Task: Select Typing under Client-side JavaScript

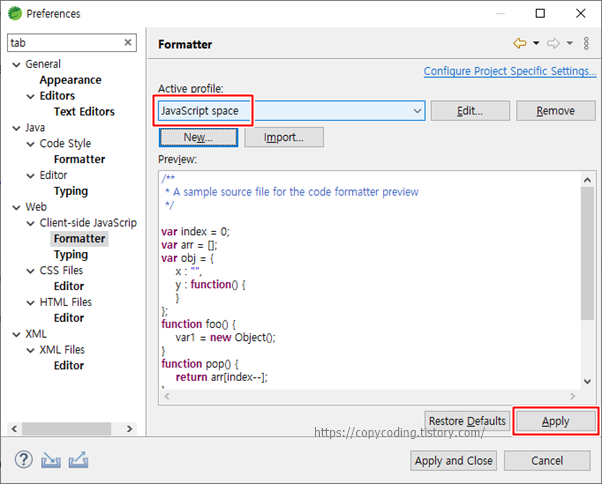Action: click(71, 254)
